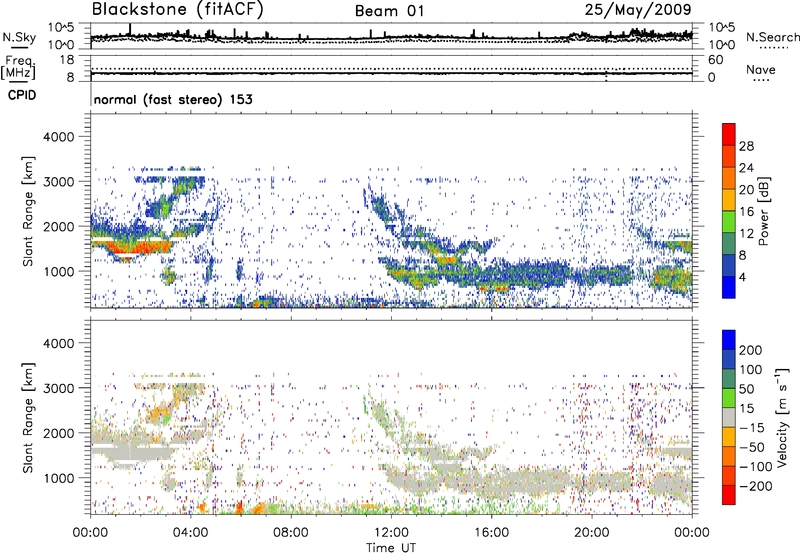
Task: Click the 'Slant Range [km]' label on velocity panel
Action: coord(28,418)
